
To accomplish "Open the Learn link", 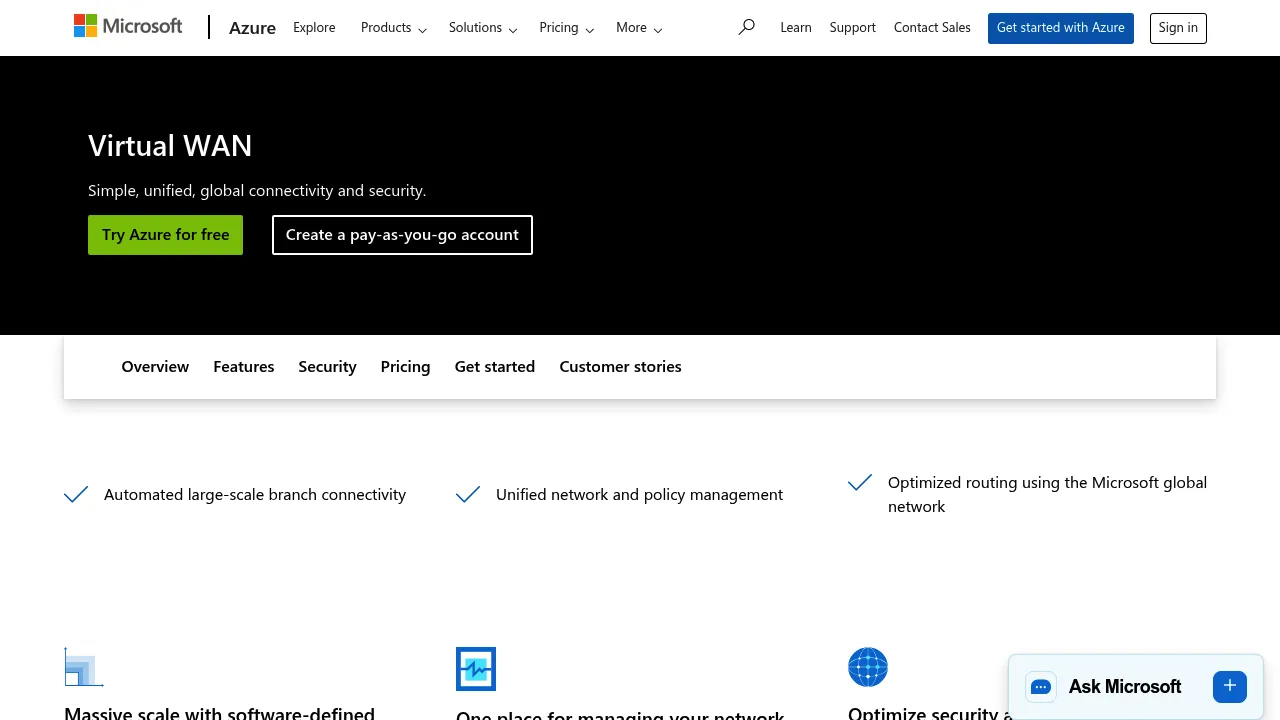I will (x=796, y=28).
